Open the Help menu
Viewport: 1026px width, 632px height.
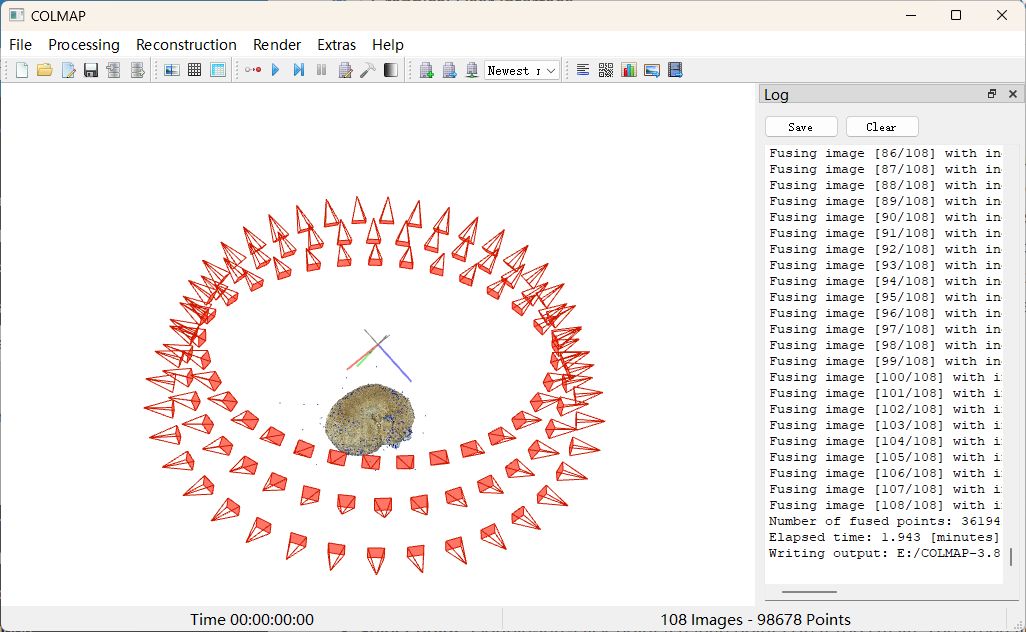388,44
